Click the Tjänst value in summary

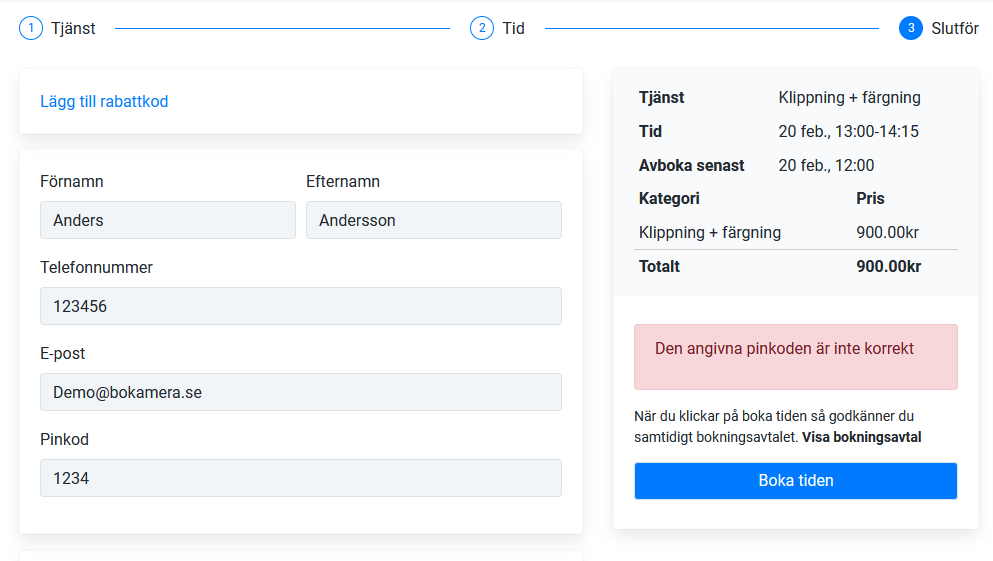click(x=849, y=98)
